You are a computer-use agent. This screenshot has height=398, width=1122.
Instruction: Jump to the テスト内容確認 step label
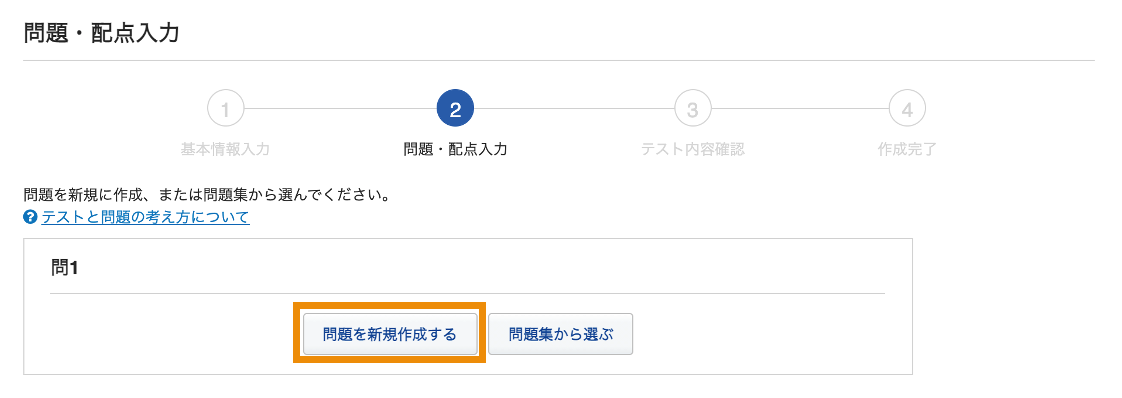pos(693,150)
